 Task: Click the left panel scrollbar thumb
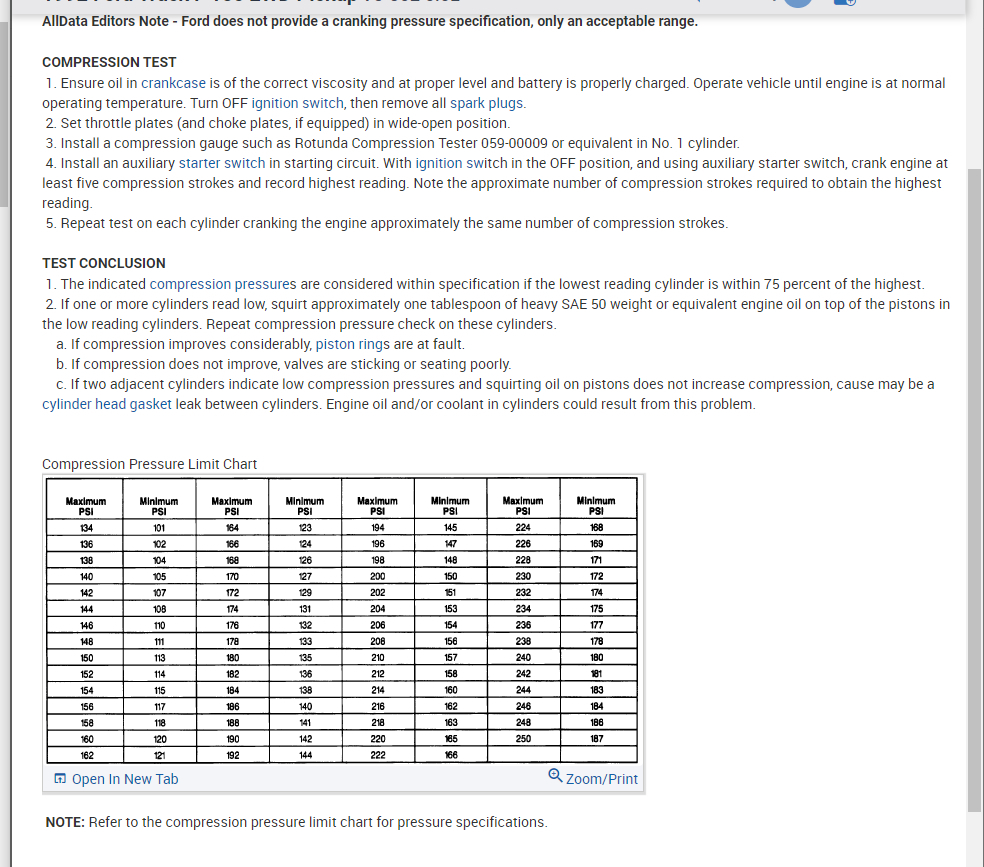(3, 114)
